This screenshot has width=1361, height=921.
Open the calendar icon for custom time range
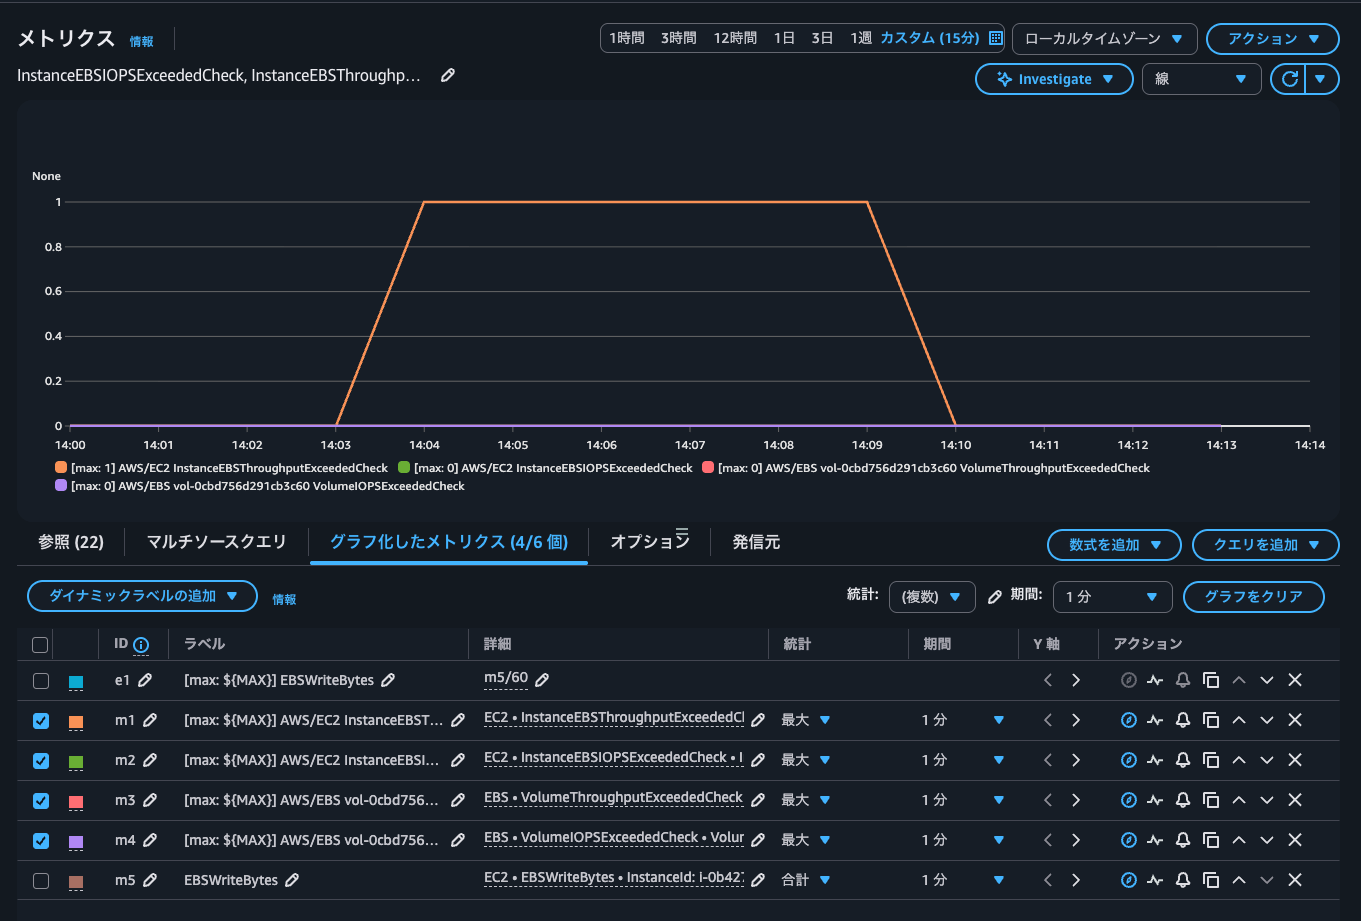click(995, 38)
